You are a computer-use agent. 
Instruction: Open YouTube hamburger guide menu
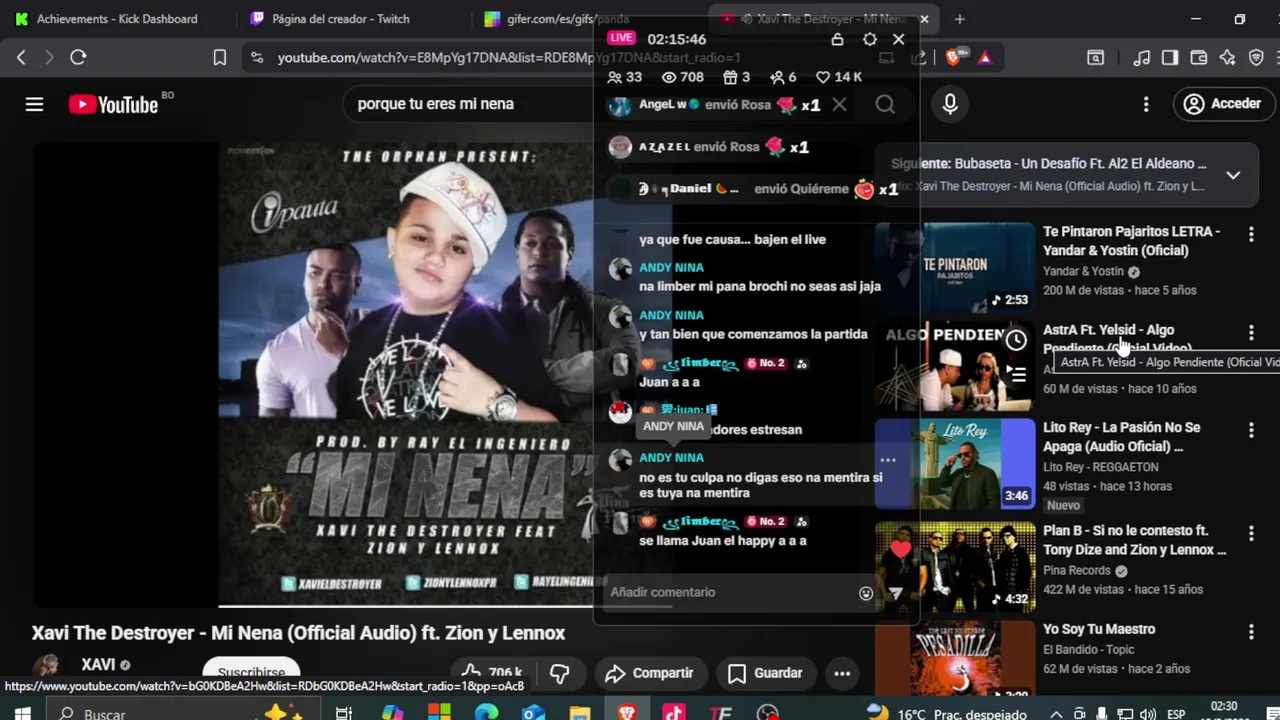pos(34,104)
